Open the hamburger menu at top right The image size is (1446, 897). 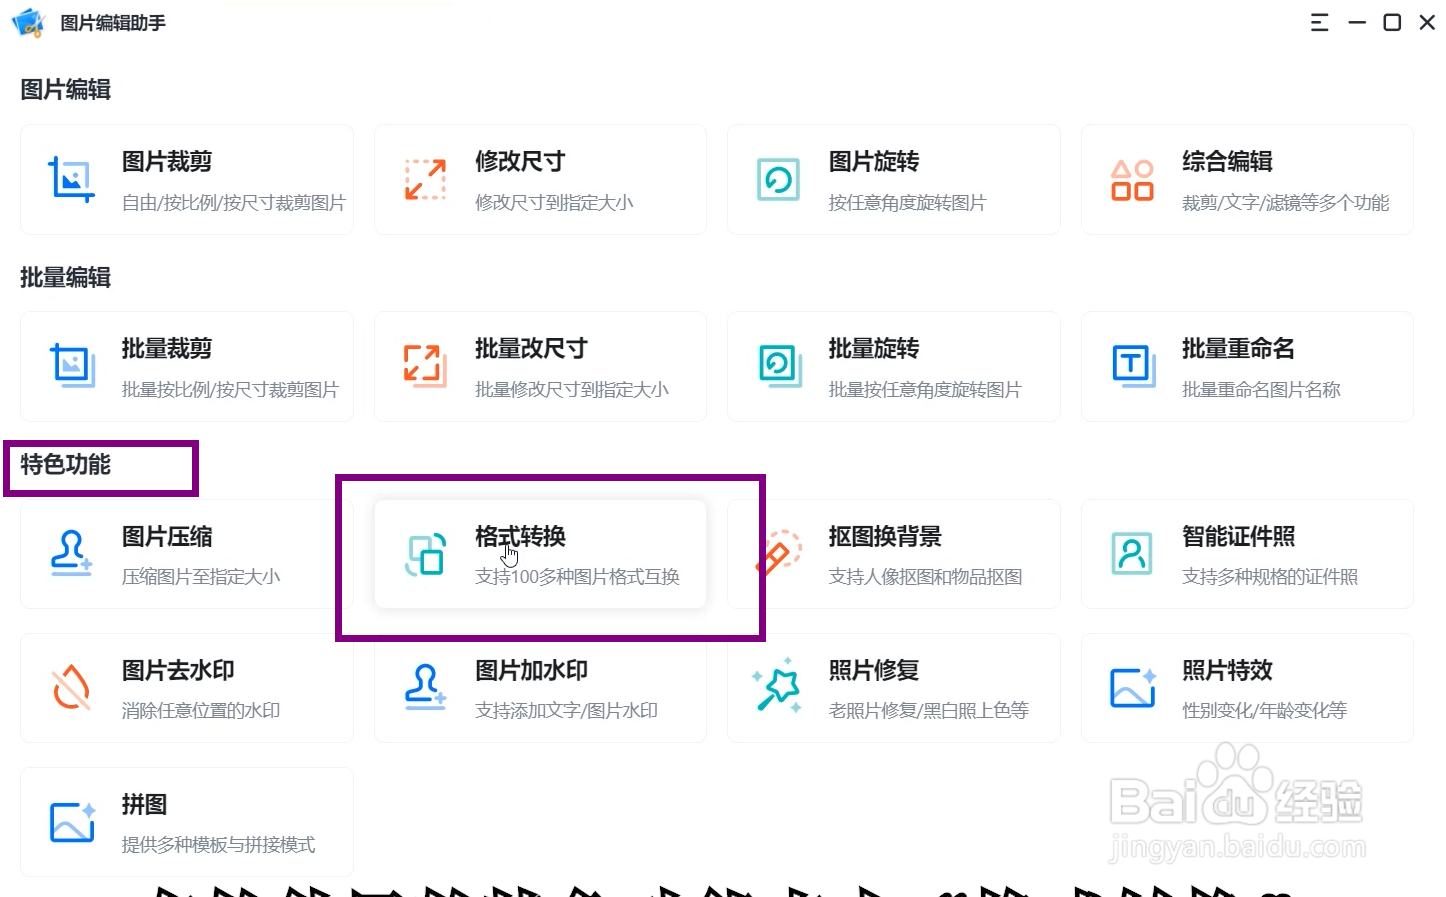coord(1319,22)
